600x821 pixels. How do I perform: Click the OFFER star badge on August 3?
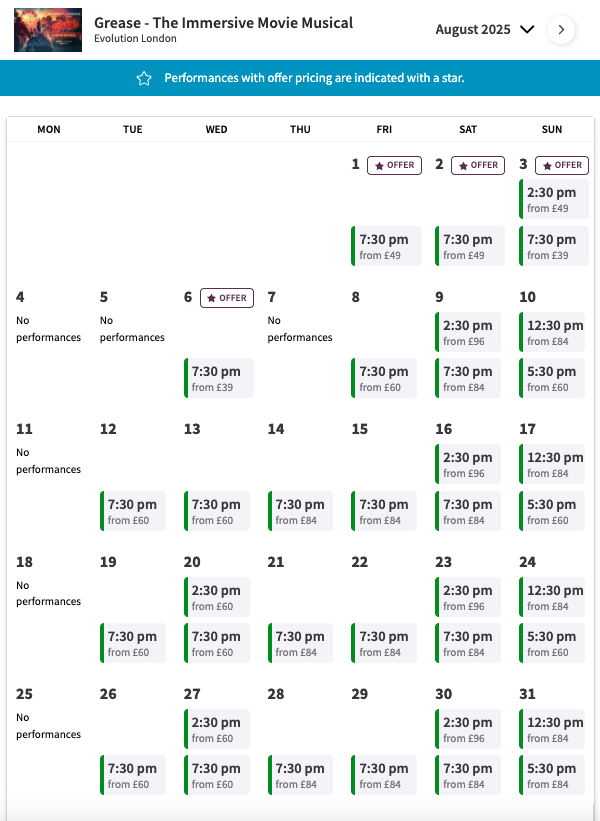click(562, 165)
